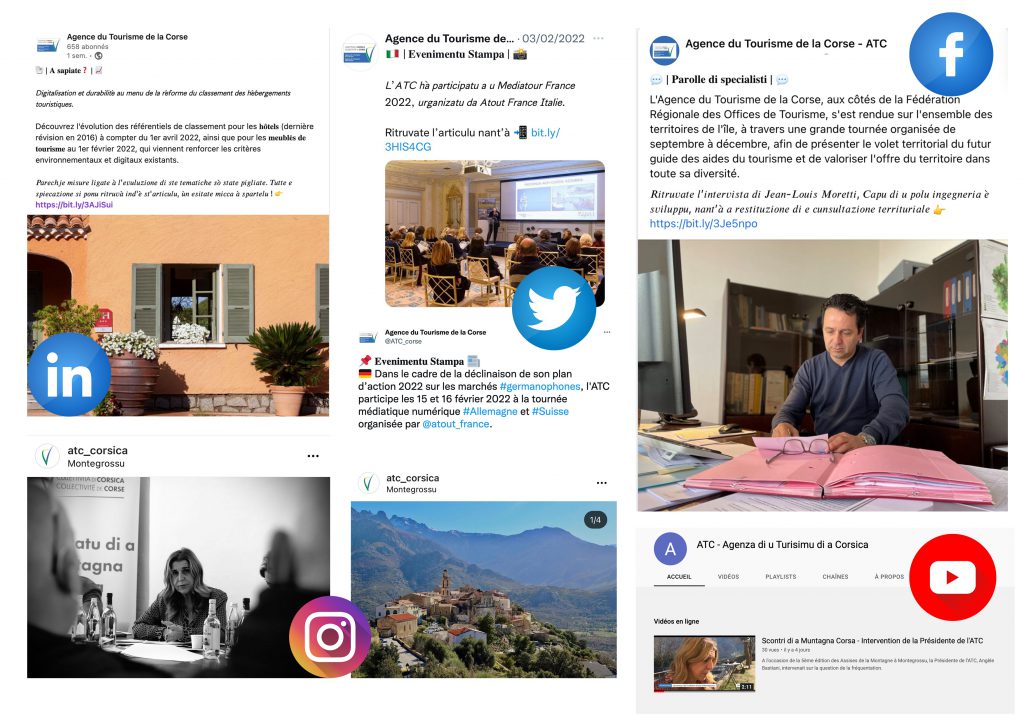Click the #germanophones hashtag
This screenshot has height=724, width=1024.
coord(540,386)
